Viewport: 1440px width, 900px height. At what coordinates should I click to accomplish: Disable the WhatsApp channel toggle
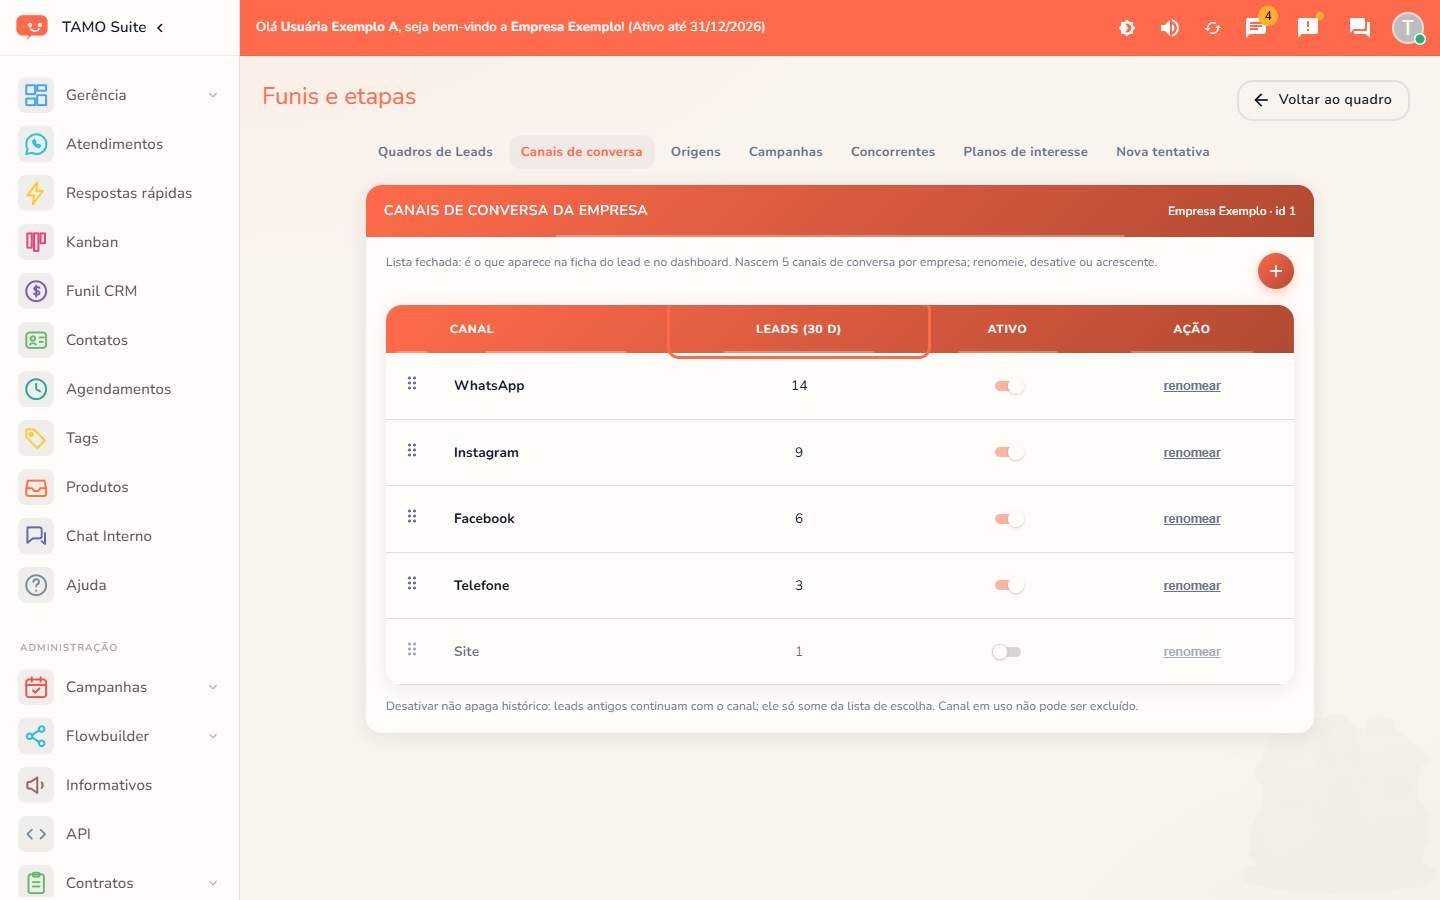point(1008,386)
